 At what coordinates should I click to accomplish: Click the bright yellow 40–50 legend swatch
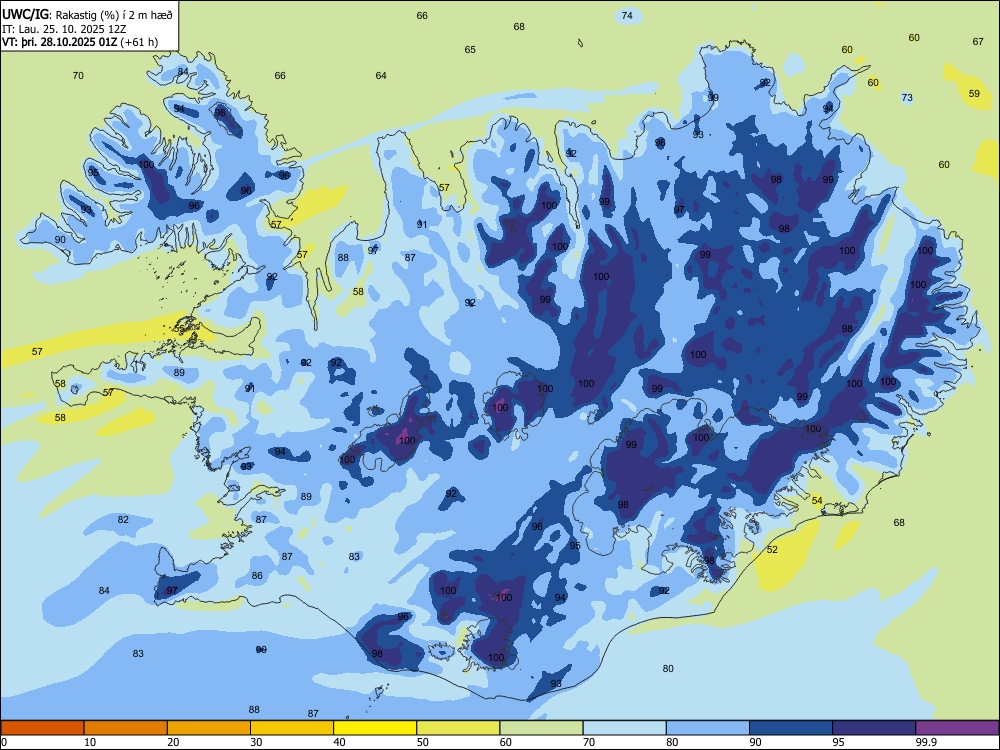pos(375,728)
